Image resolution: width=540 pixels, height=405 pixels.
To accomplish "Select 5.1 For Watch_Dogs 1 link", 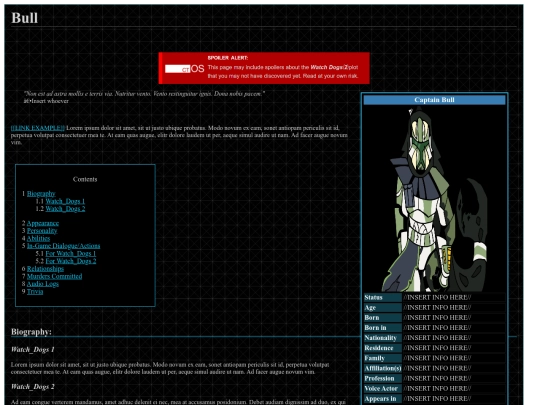I will coord(71,253).
